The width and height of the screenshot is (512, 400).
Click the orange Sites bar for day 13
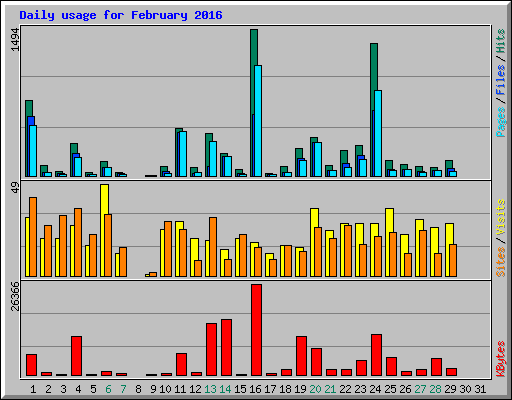213,247
